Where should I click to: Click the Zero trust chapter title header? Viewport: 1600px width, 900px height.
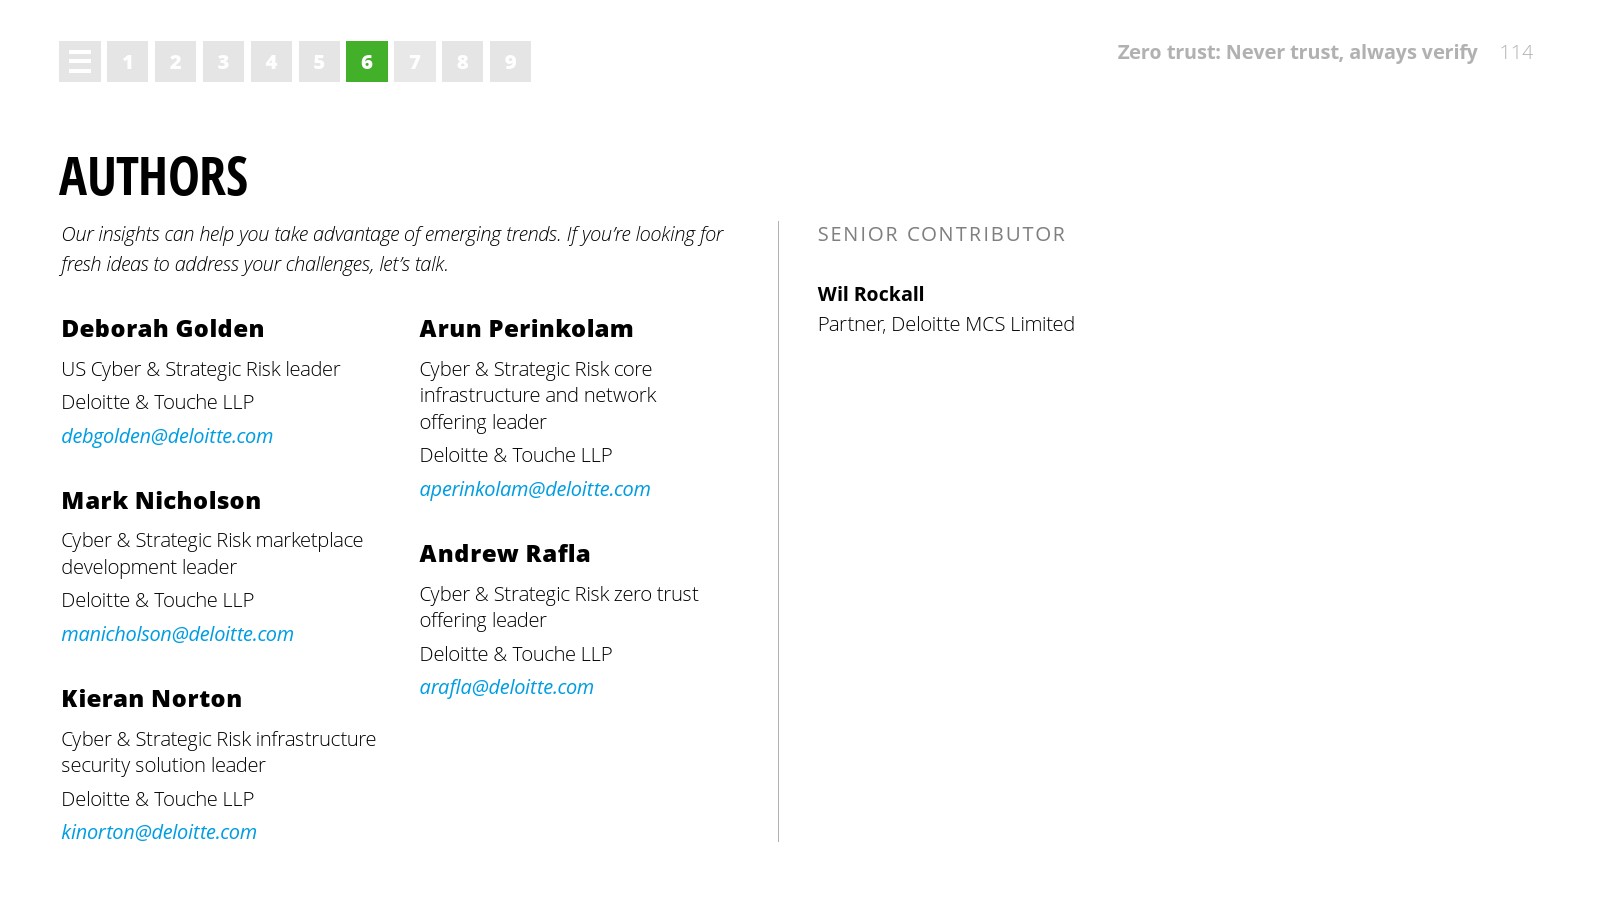tap(1297, 52)
